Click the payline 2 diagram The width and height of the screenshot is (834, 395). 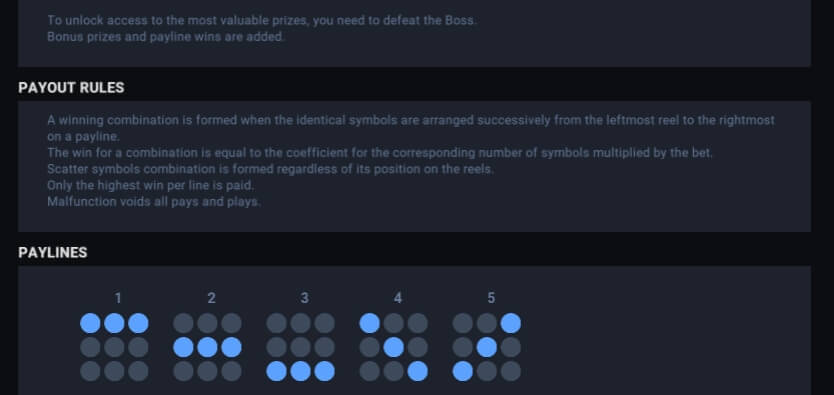[x=207, y=347]
